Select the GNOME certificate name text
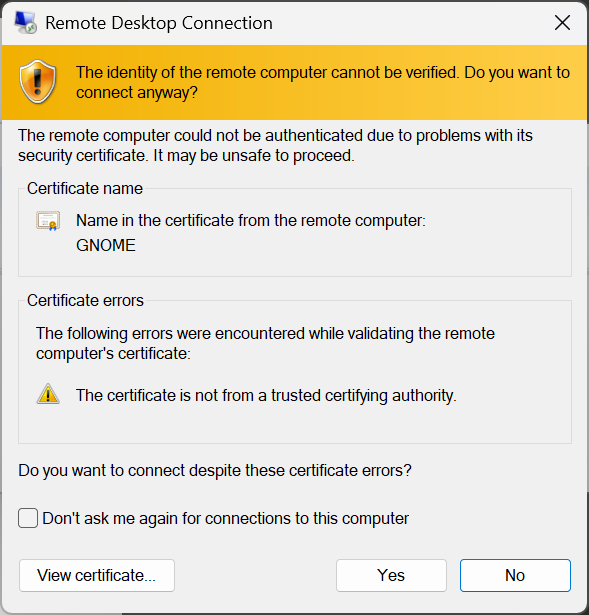Screen dimensions: 589x615 [x=106, y=246]
